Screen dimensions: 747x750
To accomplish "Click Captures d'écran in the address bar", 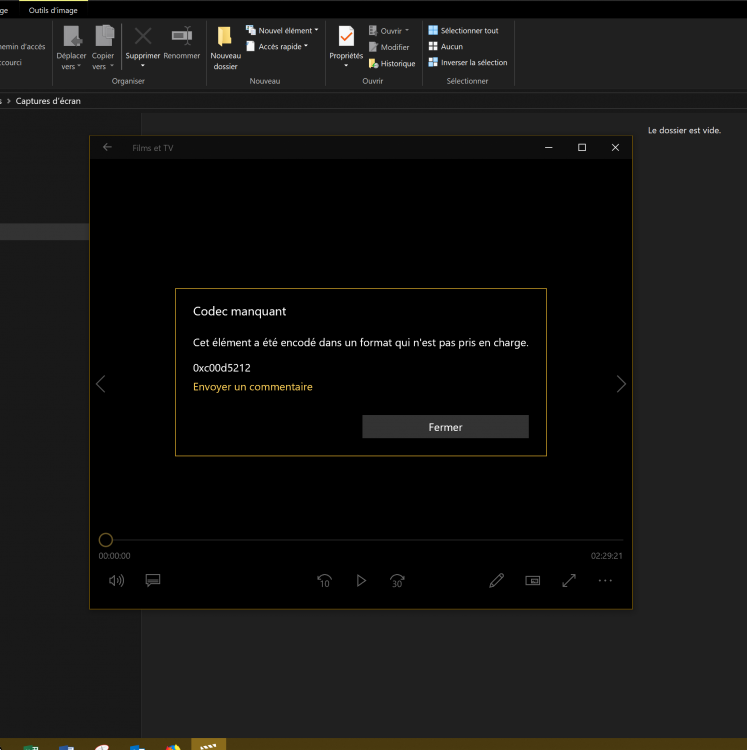I will 48,101.
